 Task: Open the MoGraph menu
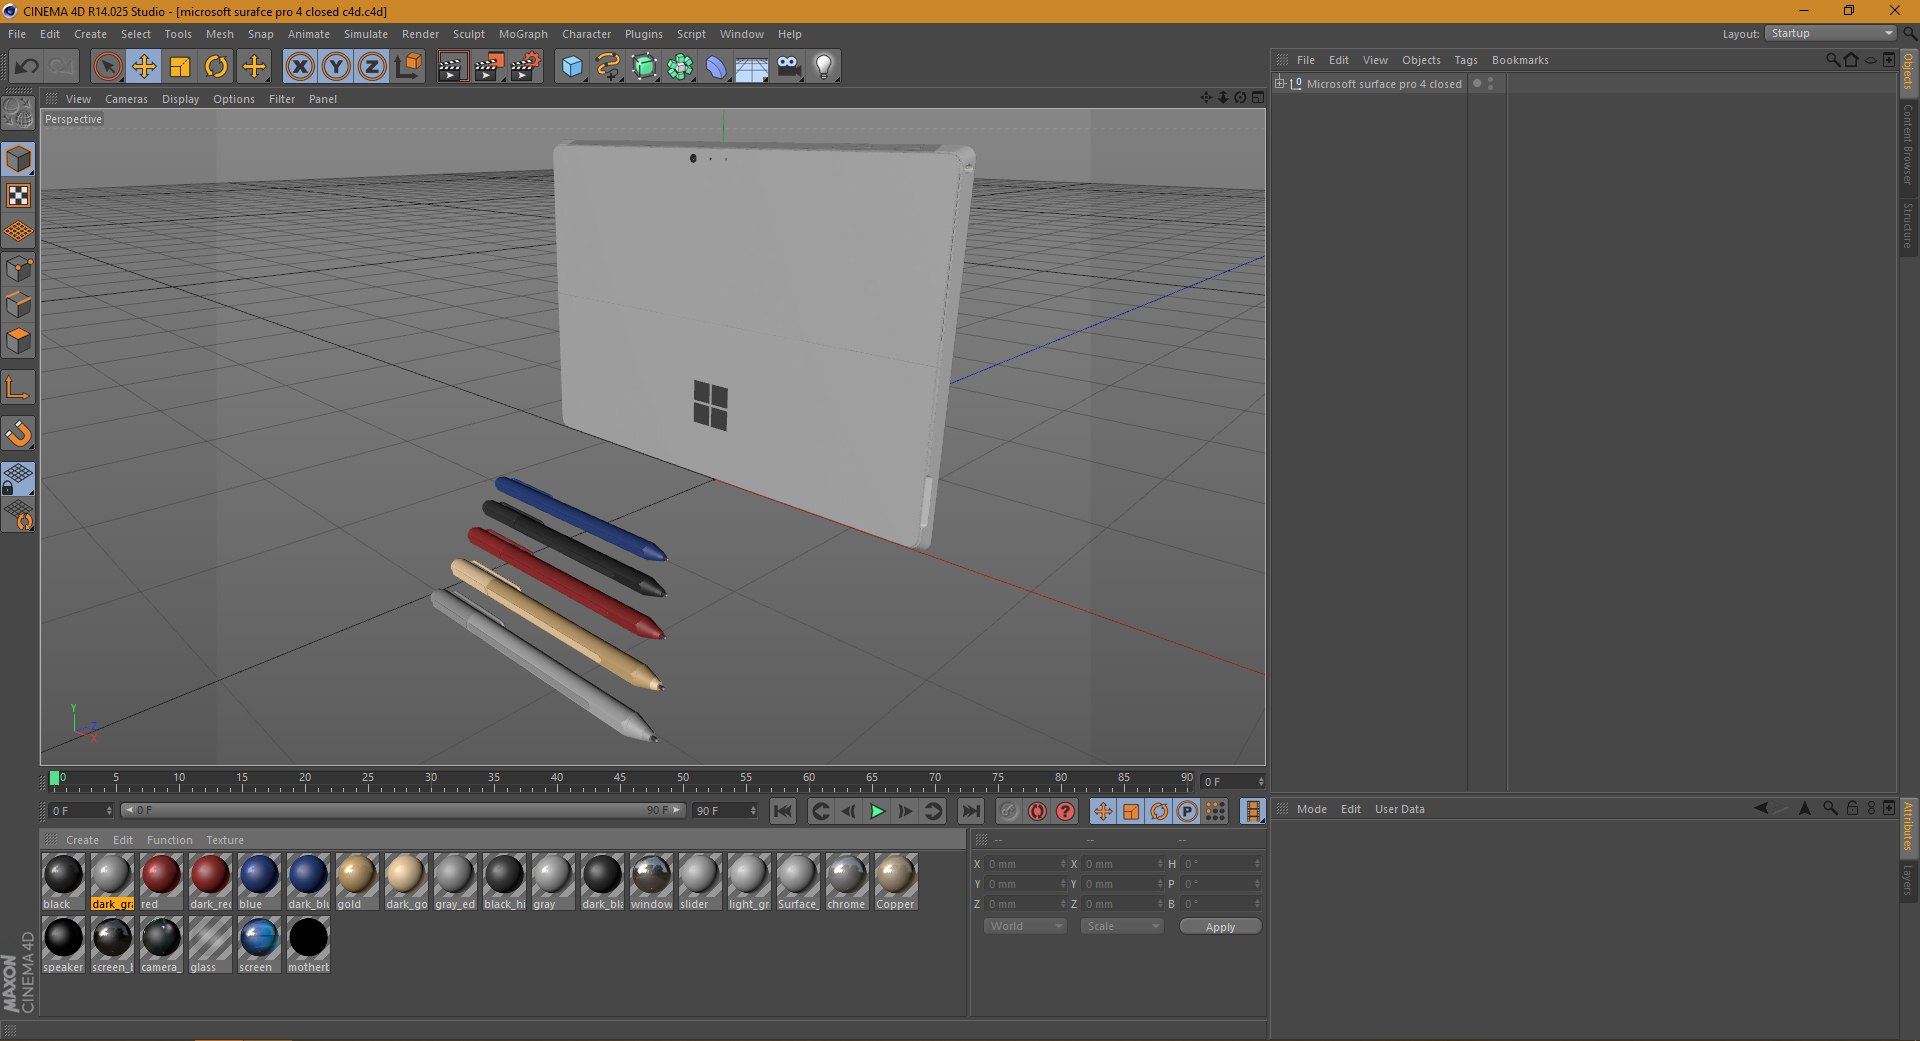point(523,34)
